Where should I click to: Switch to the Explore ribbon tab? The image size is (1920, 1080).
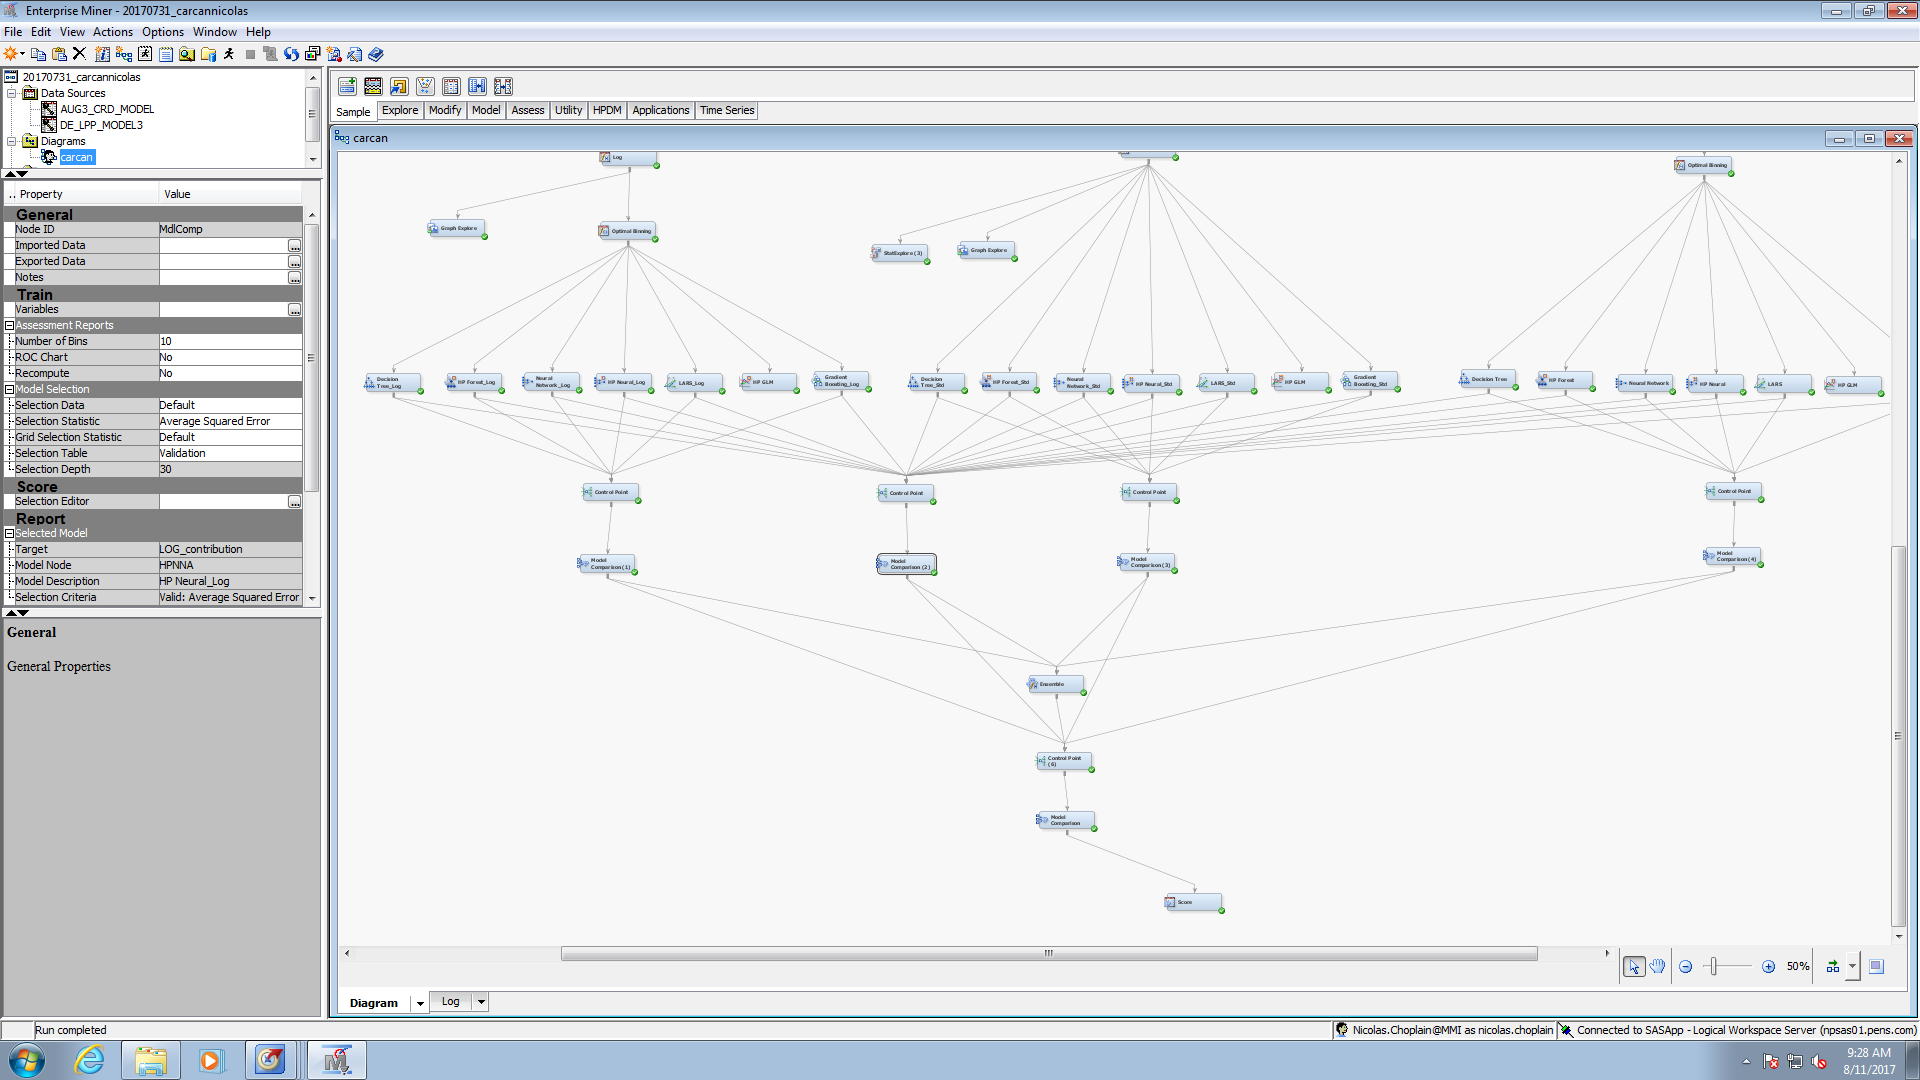(400, 110)
